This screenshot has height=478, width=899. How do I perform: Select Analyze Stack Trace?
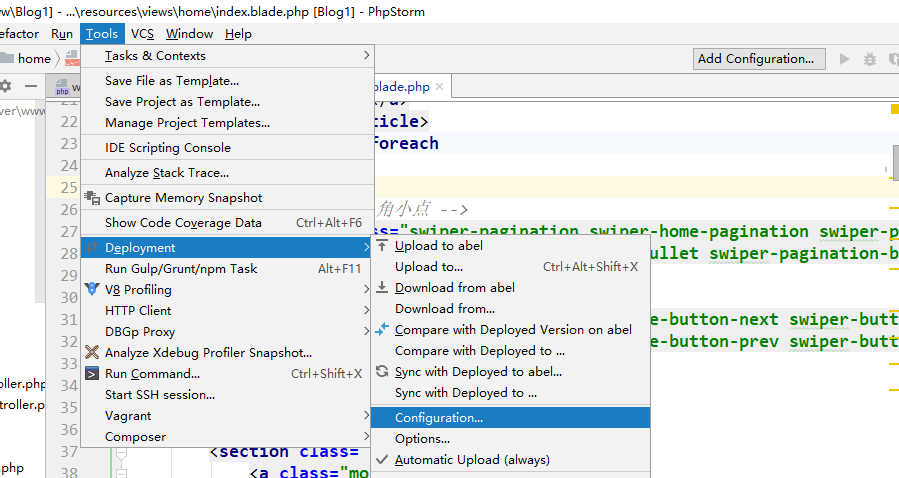[228, 173]
